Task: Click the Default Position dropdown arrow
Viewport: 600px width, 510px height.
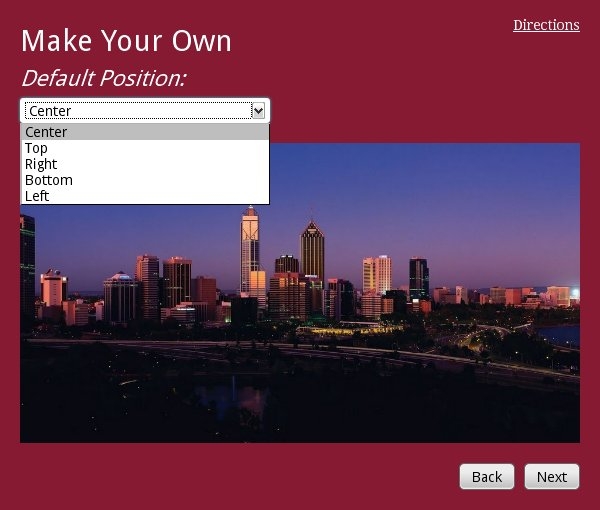Action: pos(259,111)
